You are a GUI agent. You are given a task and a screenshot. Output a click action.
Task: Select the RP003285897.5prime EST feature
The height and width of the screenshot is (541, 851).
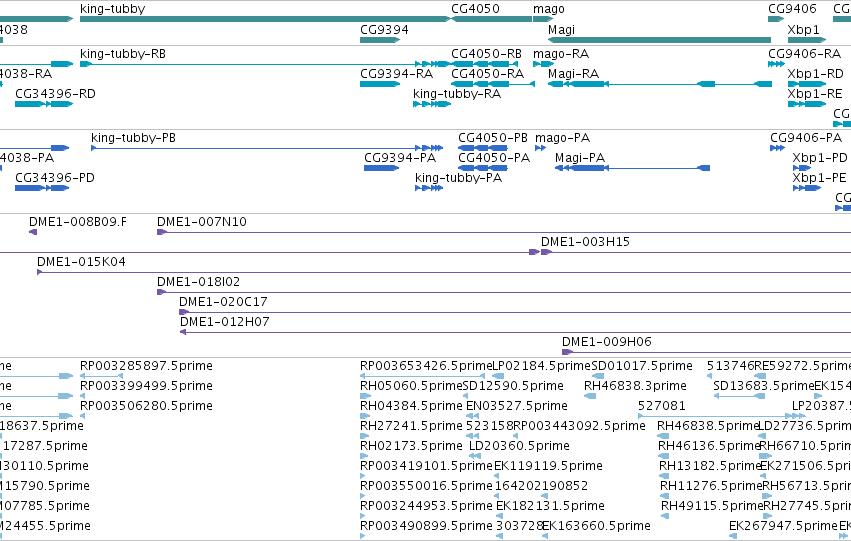tap(101, 376)
